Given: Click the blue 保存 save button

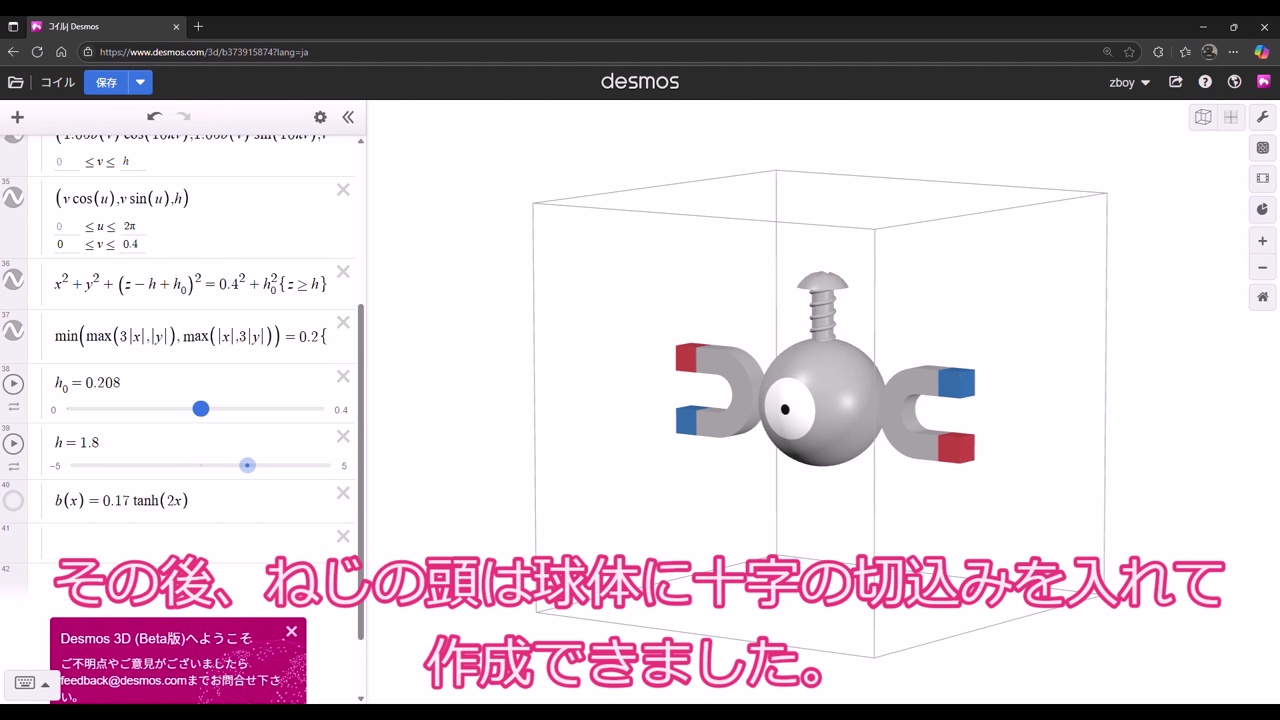Looking at the screenshot, I should [106, 82].
